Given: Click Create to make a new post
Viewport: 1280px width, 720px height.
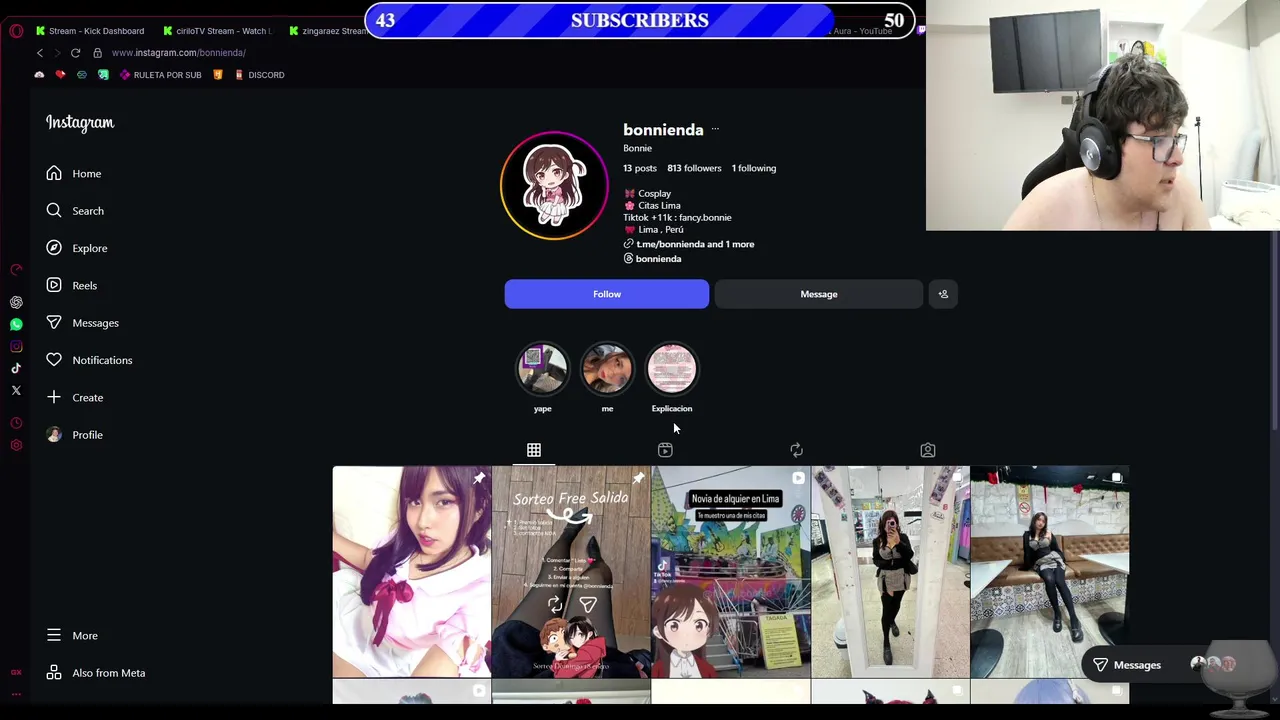Looking at the screenshot, I should coord(74,398).
